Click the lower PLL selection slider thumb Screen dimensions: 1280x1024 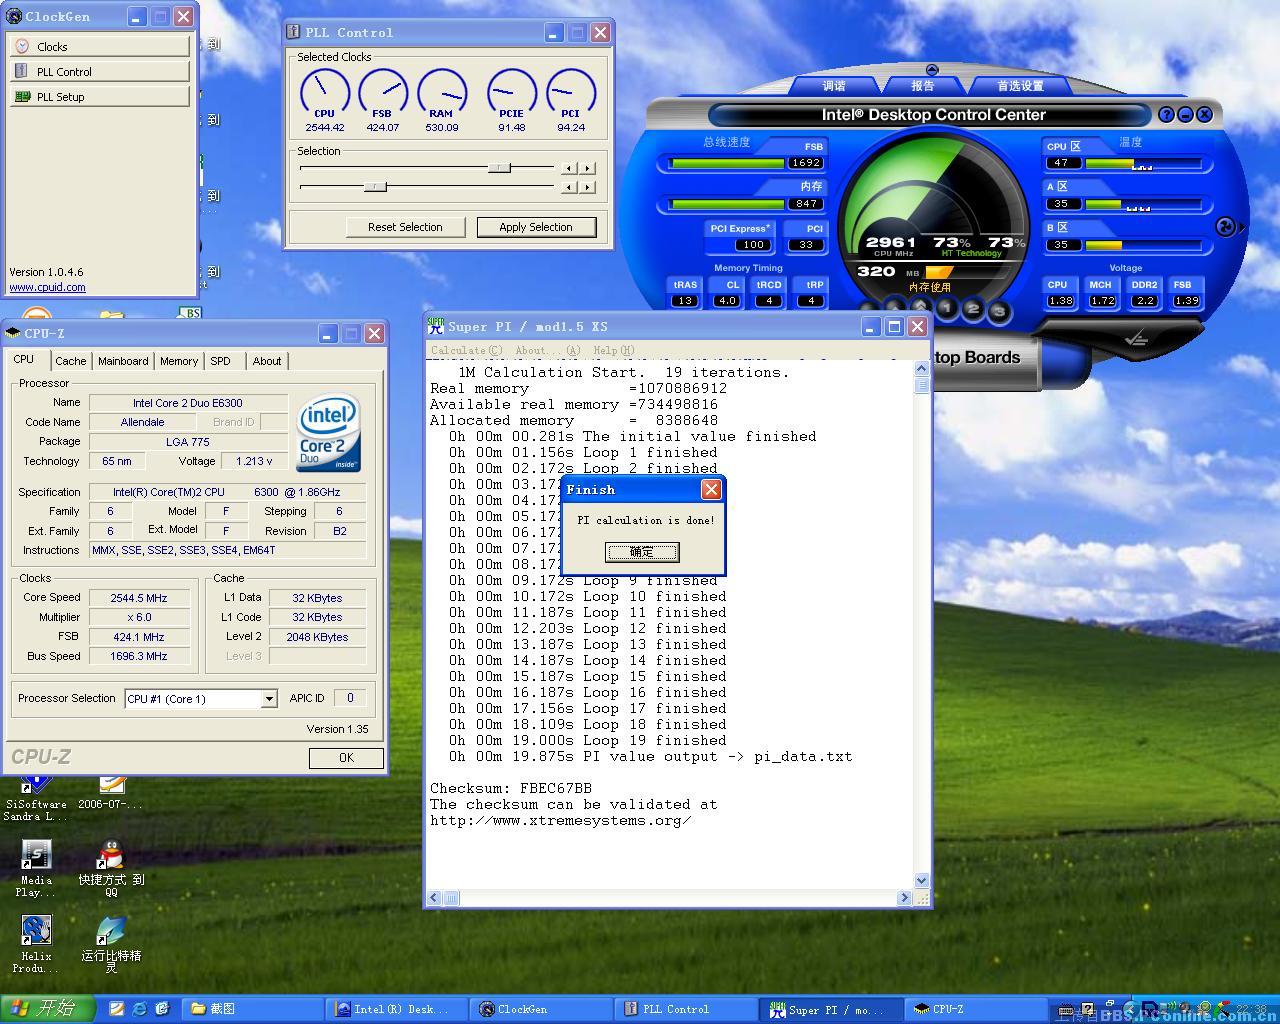click(x=375, y=186)
